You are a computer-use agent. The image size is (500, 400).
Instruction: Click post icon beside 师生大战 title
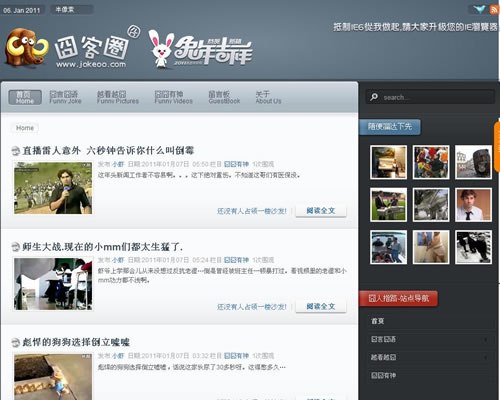click(x=15, y=247)
